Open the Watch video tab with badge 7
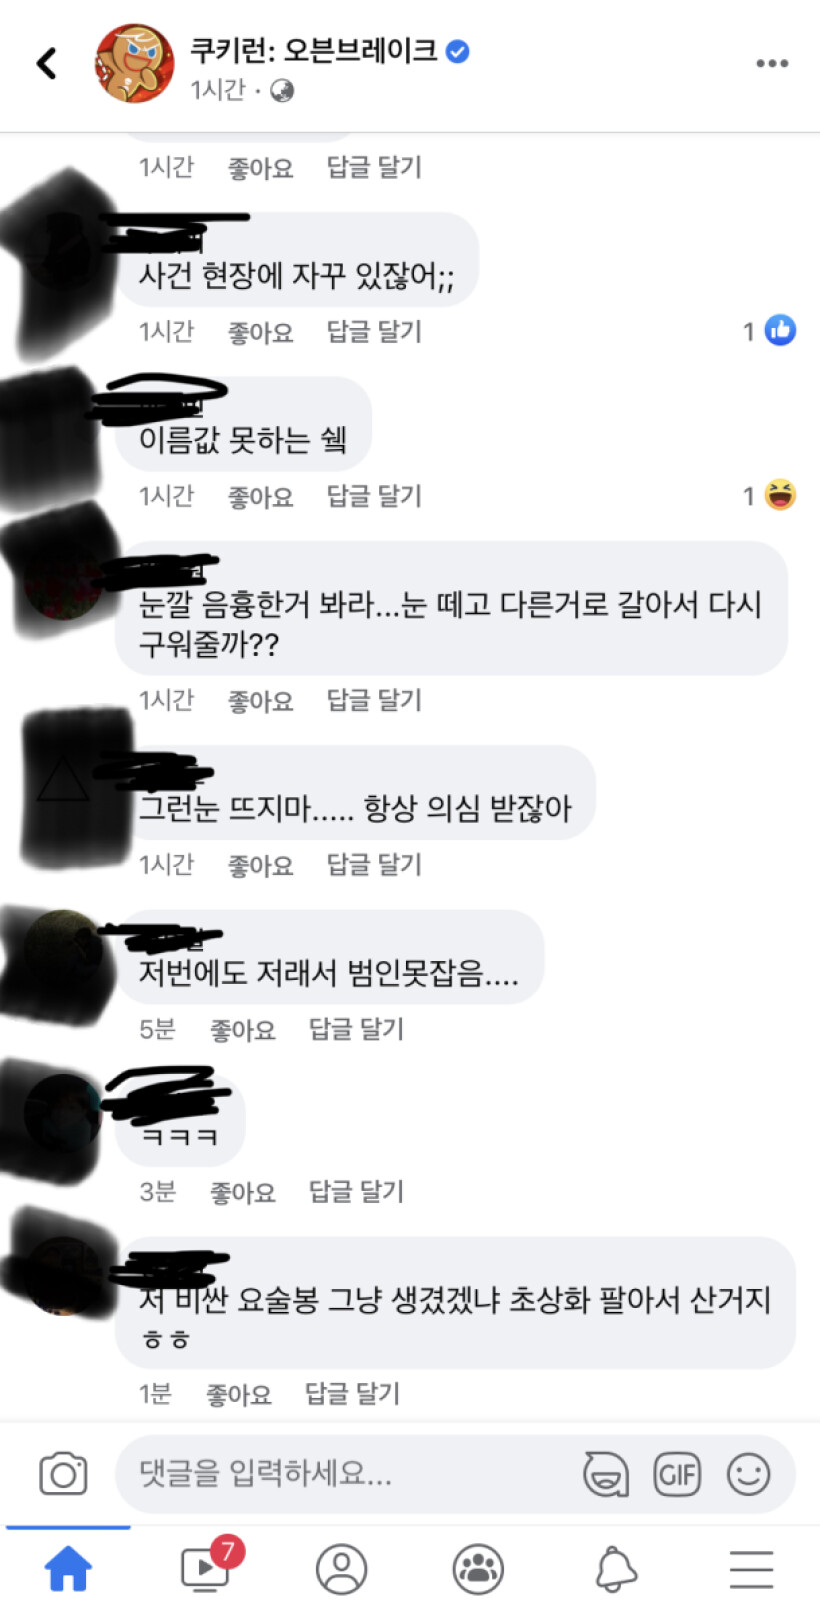This screenshot has height=1613, width=820. click(207, 1567)
